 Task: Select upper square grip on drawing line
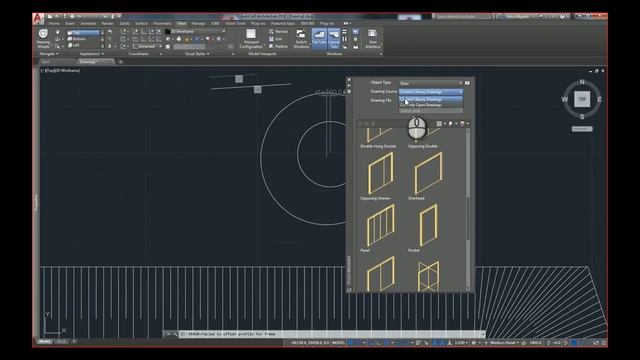pos(239,79)
